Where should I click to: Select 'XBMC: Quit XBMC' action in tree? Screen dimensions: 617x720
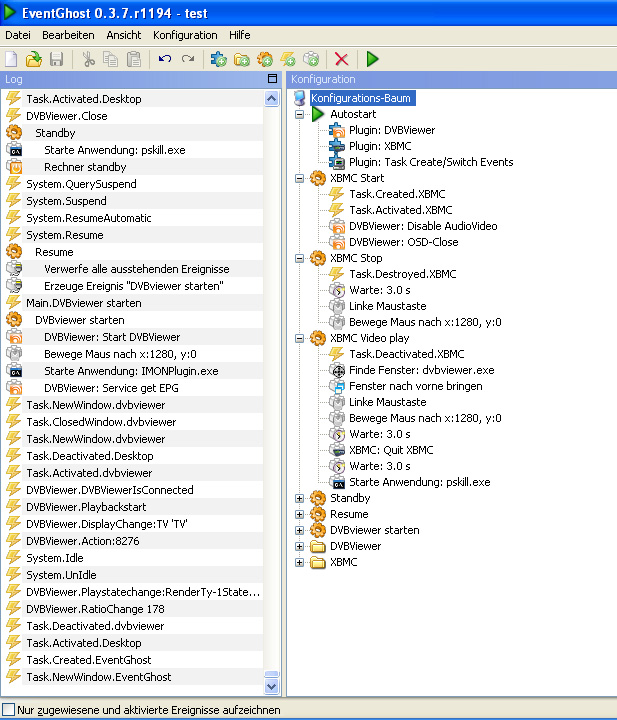tap(391, 450)
